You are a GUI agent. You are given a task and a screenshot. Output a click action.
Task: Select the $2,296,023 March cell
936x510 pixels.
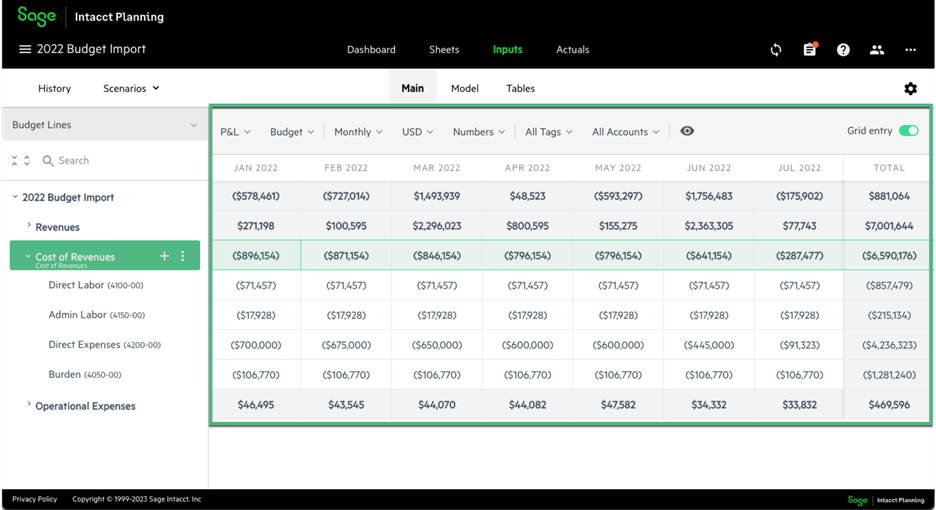437,226
